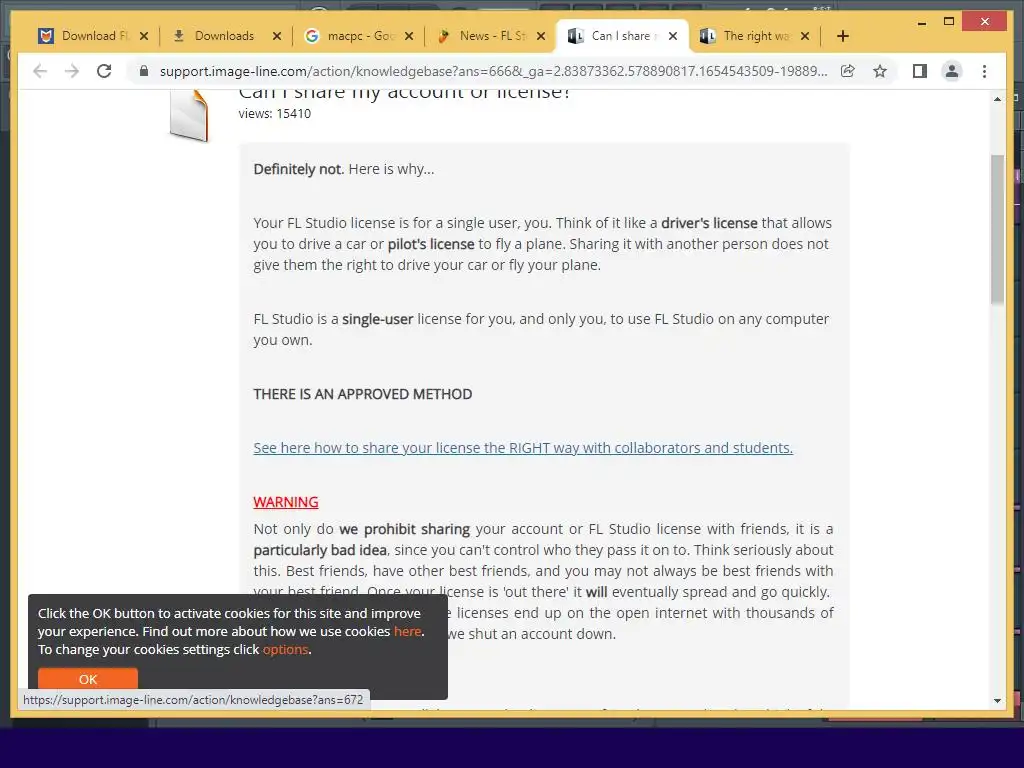1024x768 pixels.
Task: Close the Can I share tab
Action: (673, 36)
